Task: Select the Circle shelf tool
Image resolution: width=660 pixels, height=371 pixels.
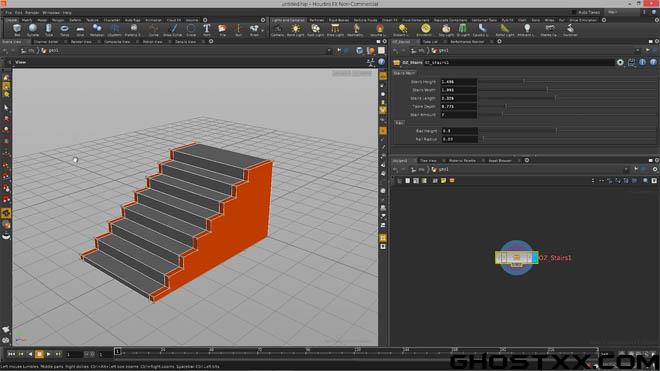Action: pos(191,30)
